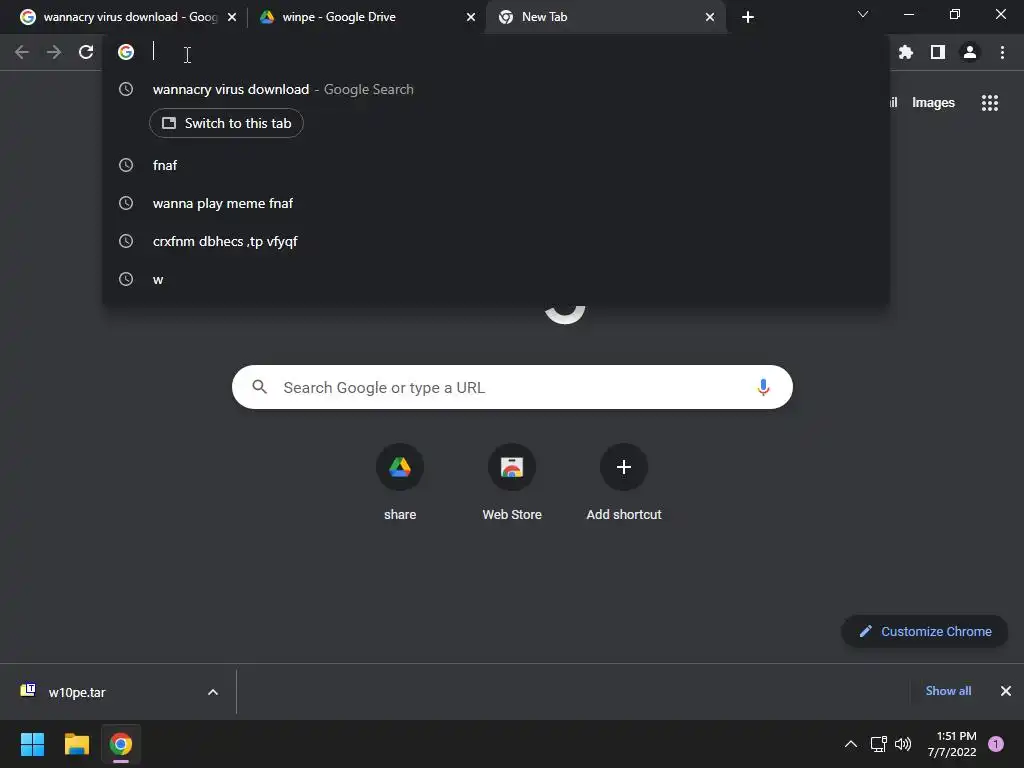Close the winpe Google Drive tab
This screenshot has height=768, width=1024.
(x=471, y=17)
